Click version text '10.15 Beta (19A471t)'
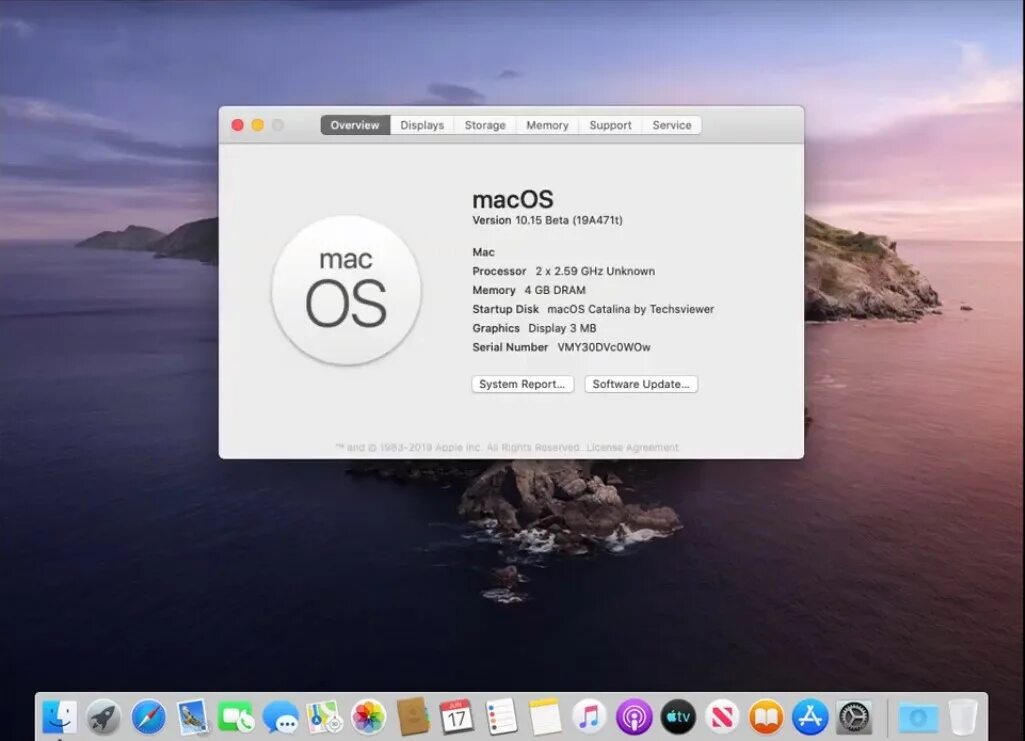This screenshot has width=1025, height=741. click(569, 220)
